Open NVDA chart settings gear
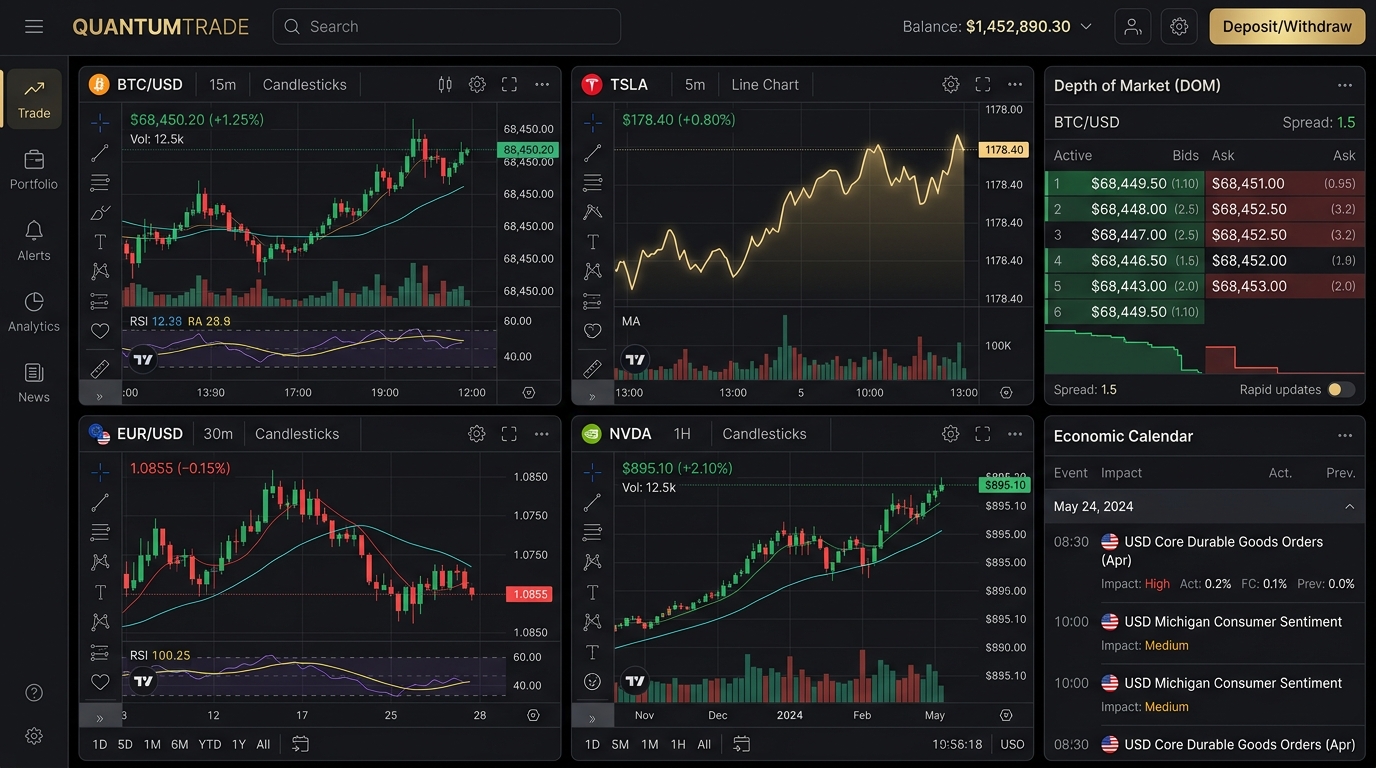 point(951,434)
